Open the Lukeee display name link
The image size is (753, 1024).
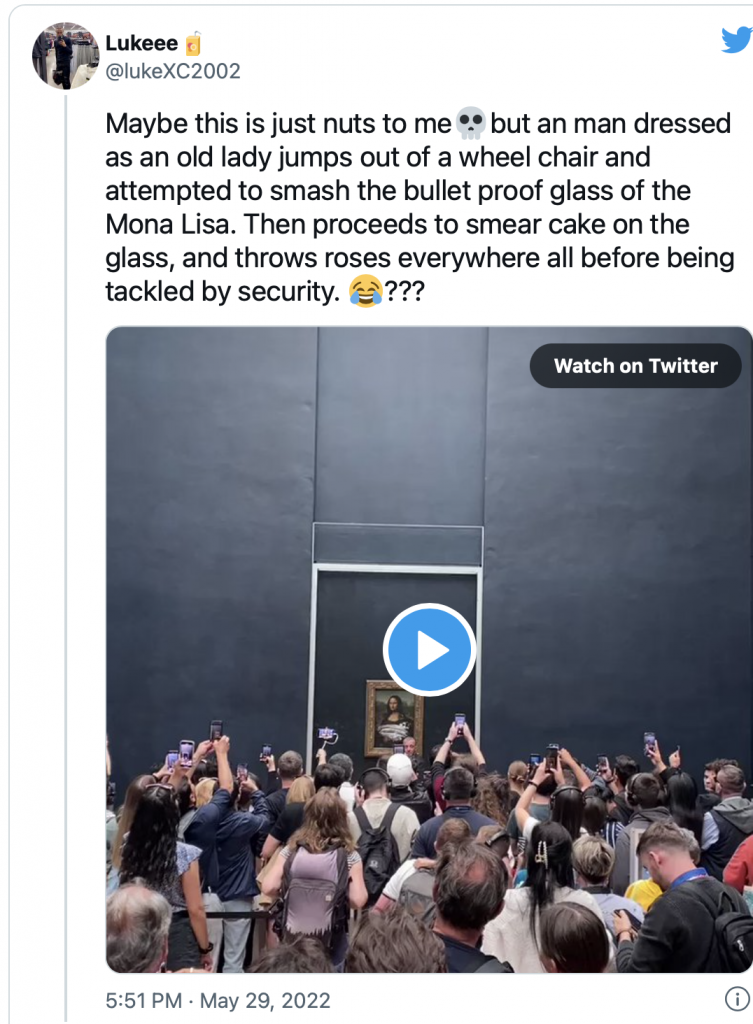(142, 44)
